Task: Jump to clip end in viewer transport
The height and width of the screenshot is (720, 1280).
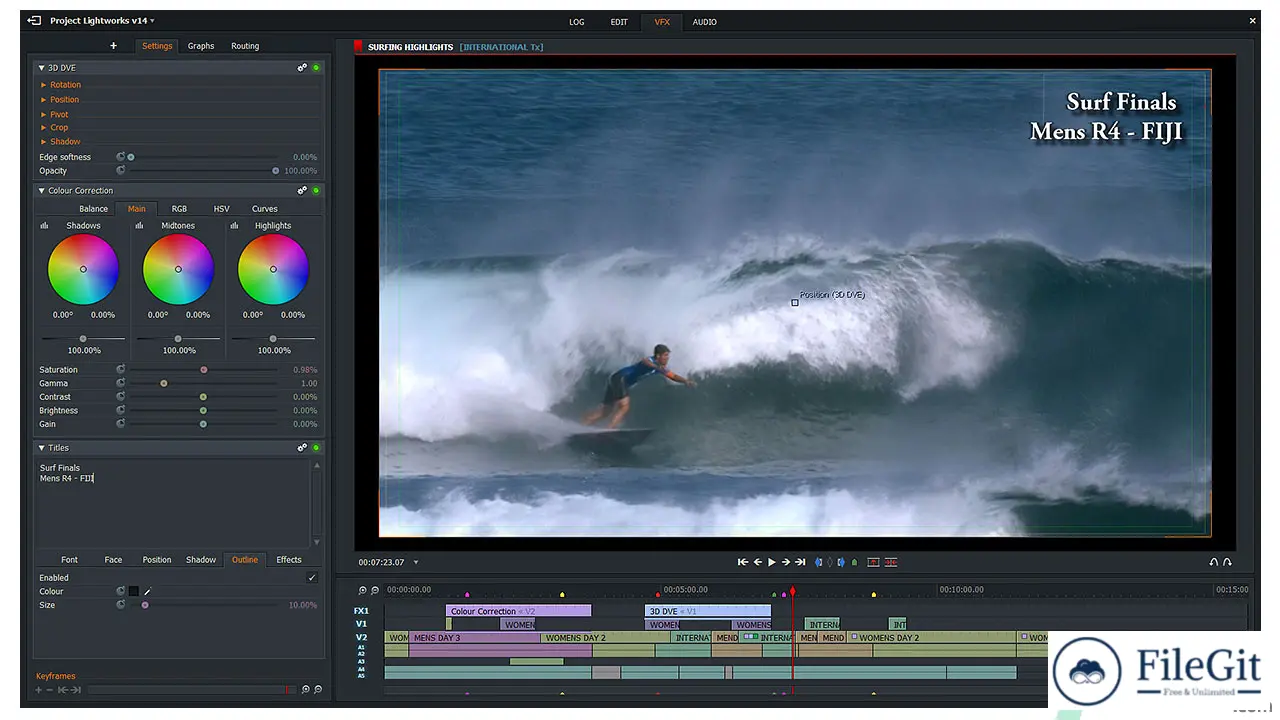Action: point(800,562)
